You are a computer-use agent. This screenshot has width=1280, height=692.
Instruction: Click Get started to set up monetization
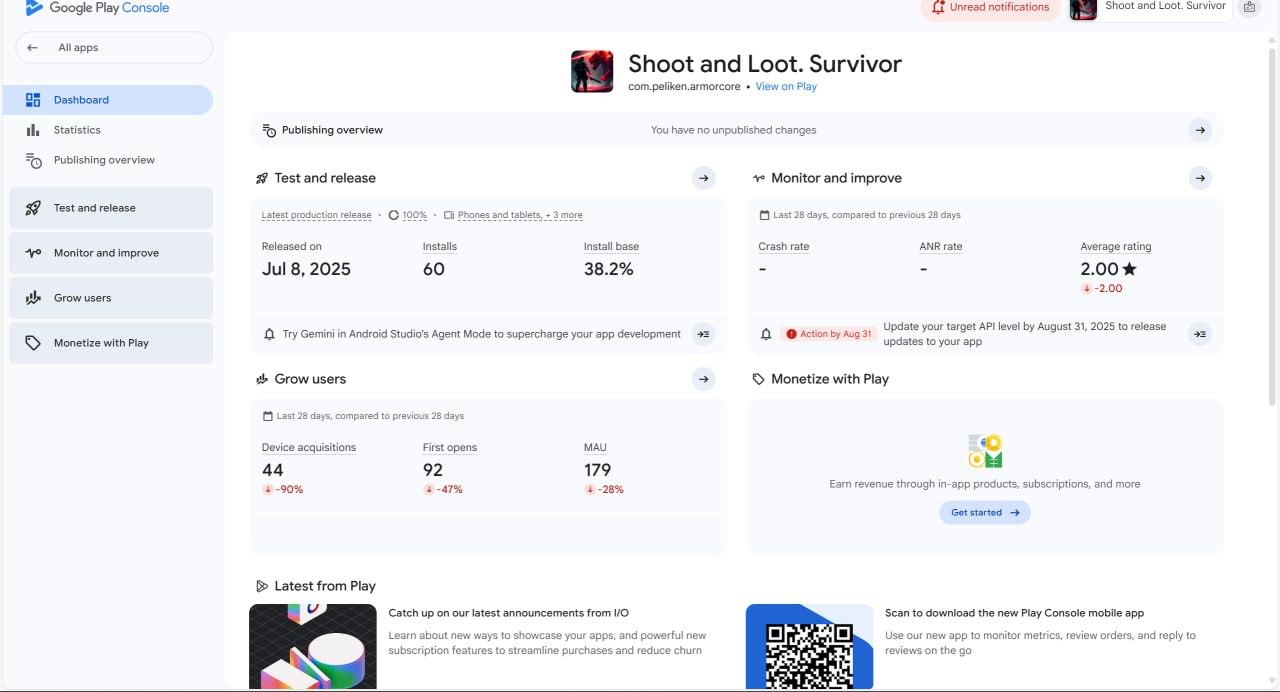984,512
